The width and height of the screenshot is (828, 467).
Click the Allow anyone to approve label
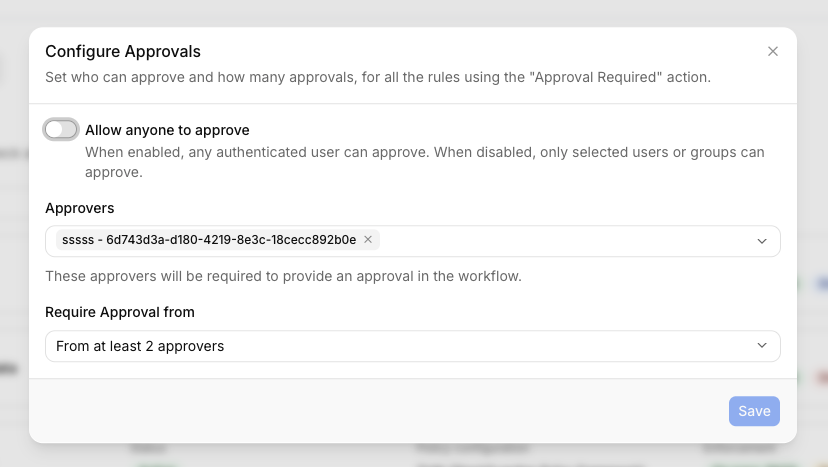(167, 130)
